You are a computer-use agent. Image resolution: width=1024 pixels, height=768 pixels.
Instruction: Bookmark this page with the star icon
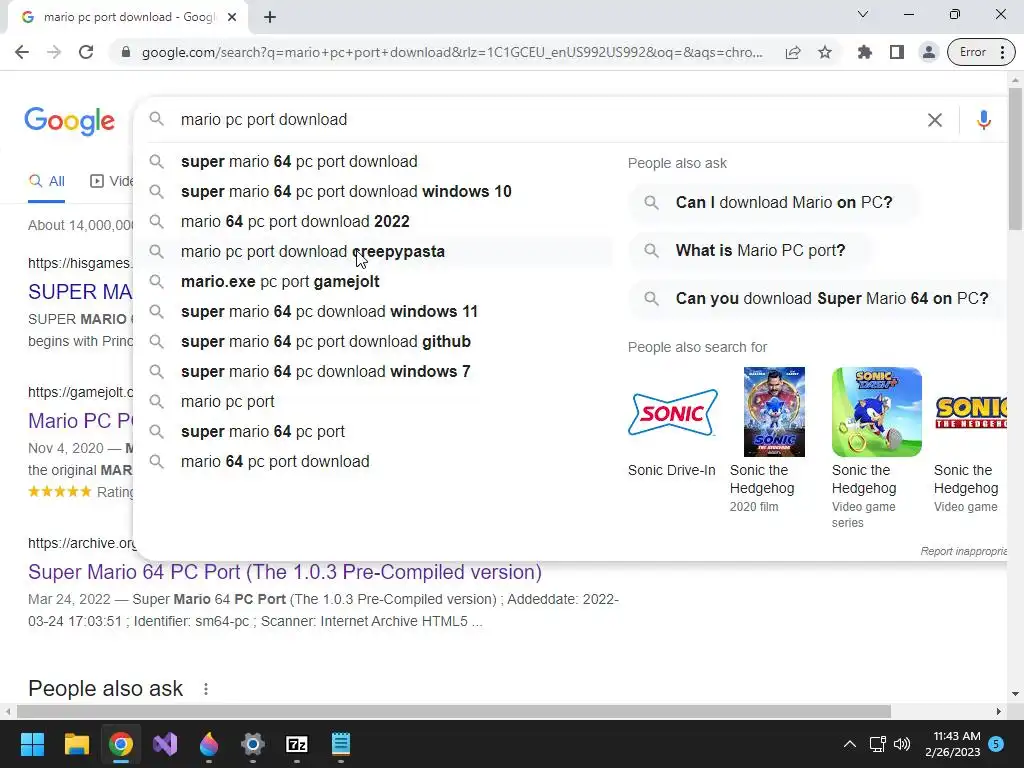pyautogui.click(x=825, y=52)
